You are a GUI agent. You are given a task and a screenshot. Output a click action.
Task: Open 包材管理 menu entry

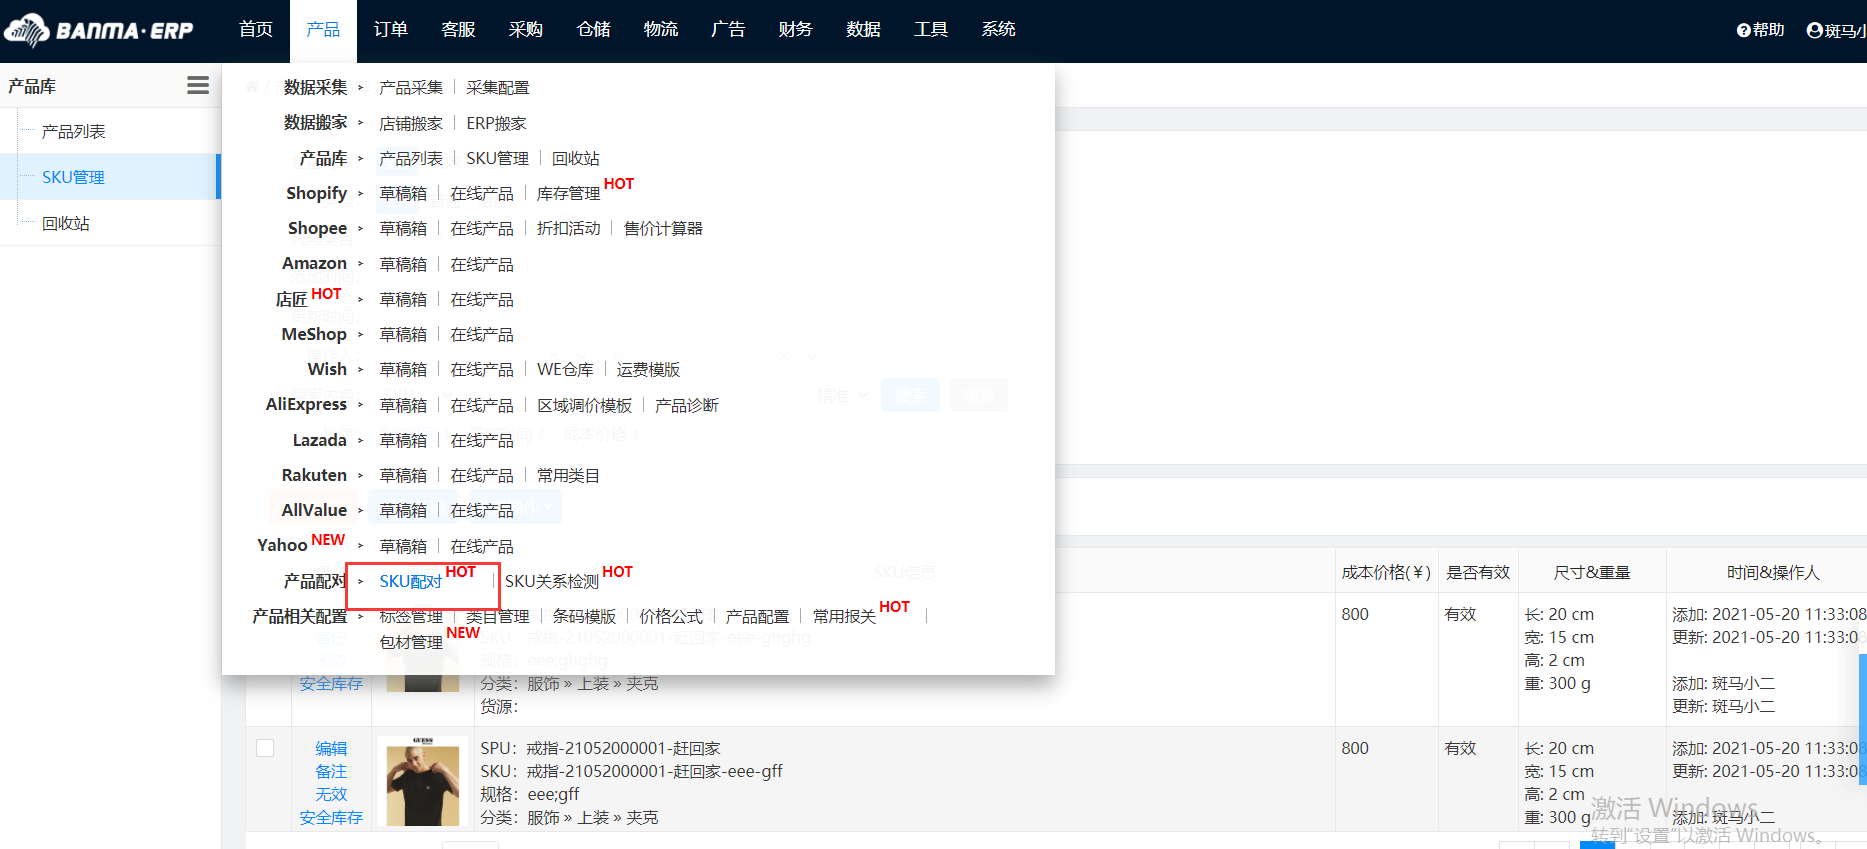(x=411, y=642)
